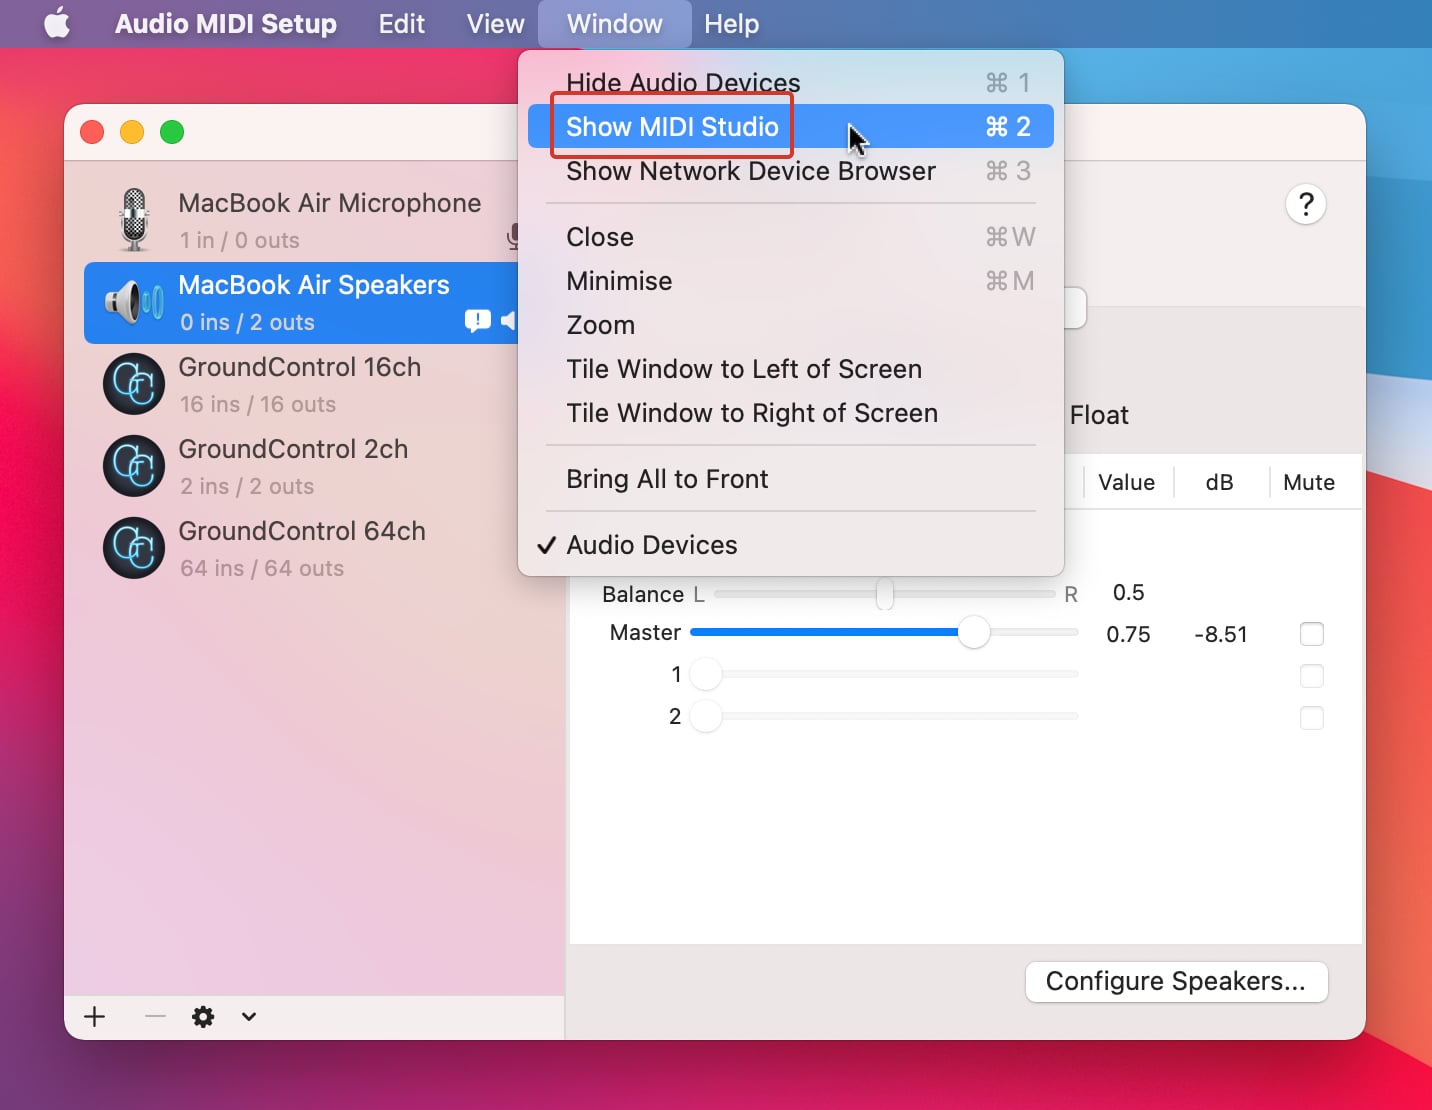Open the Edit menu
Image resolution: width=1432 pixels, height=1110 pixels.
coord(402,23)
